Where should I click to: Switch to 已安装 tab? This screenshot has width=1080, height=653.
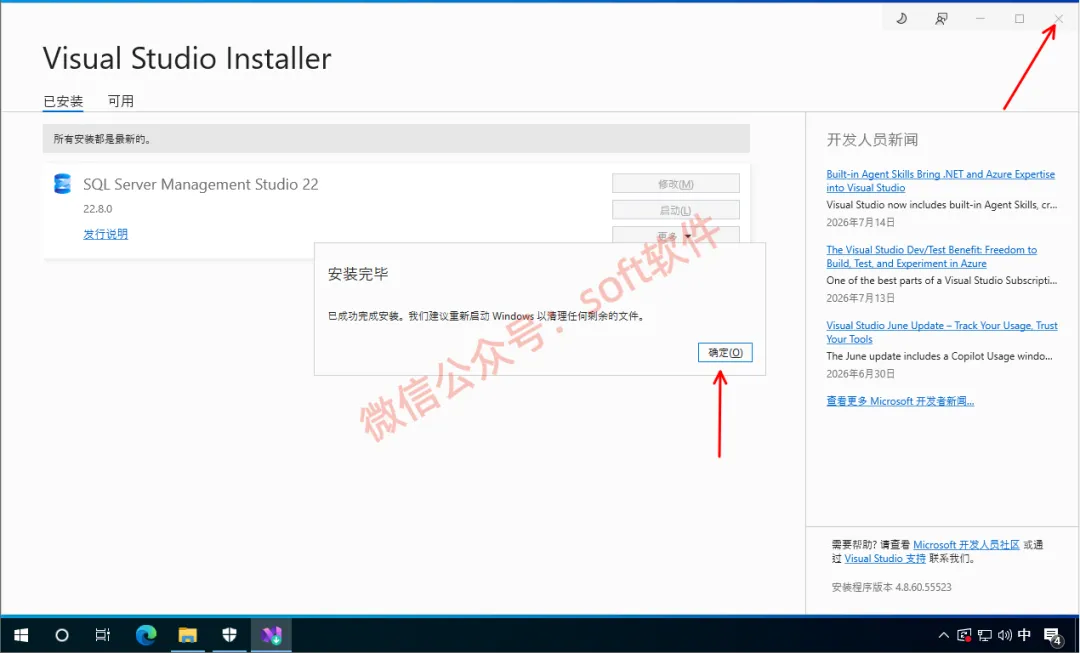(x=63, y=101)
